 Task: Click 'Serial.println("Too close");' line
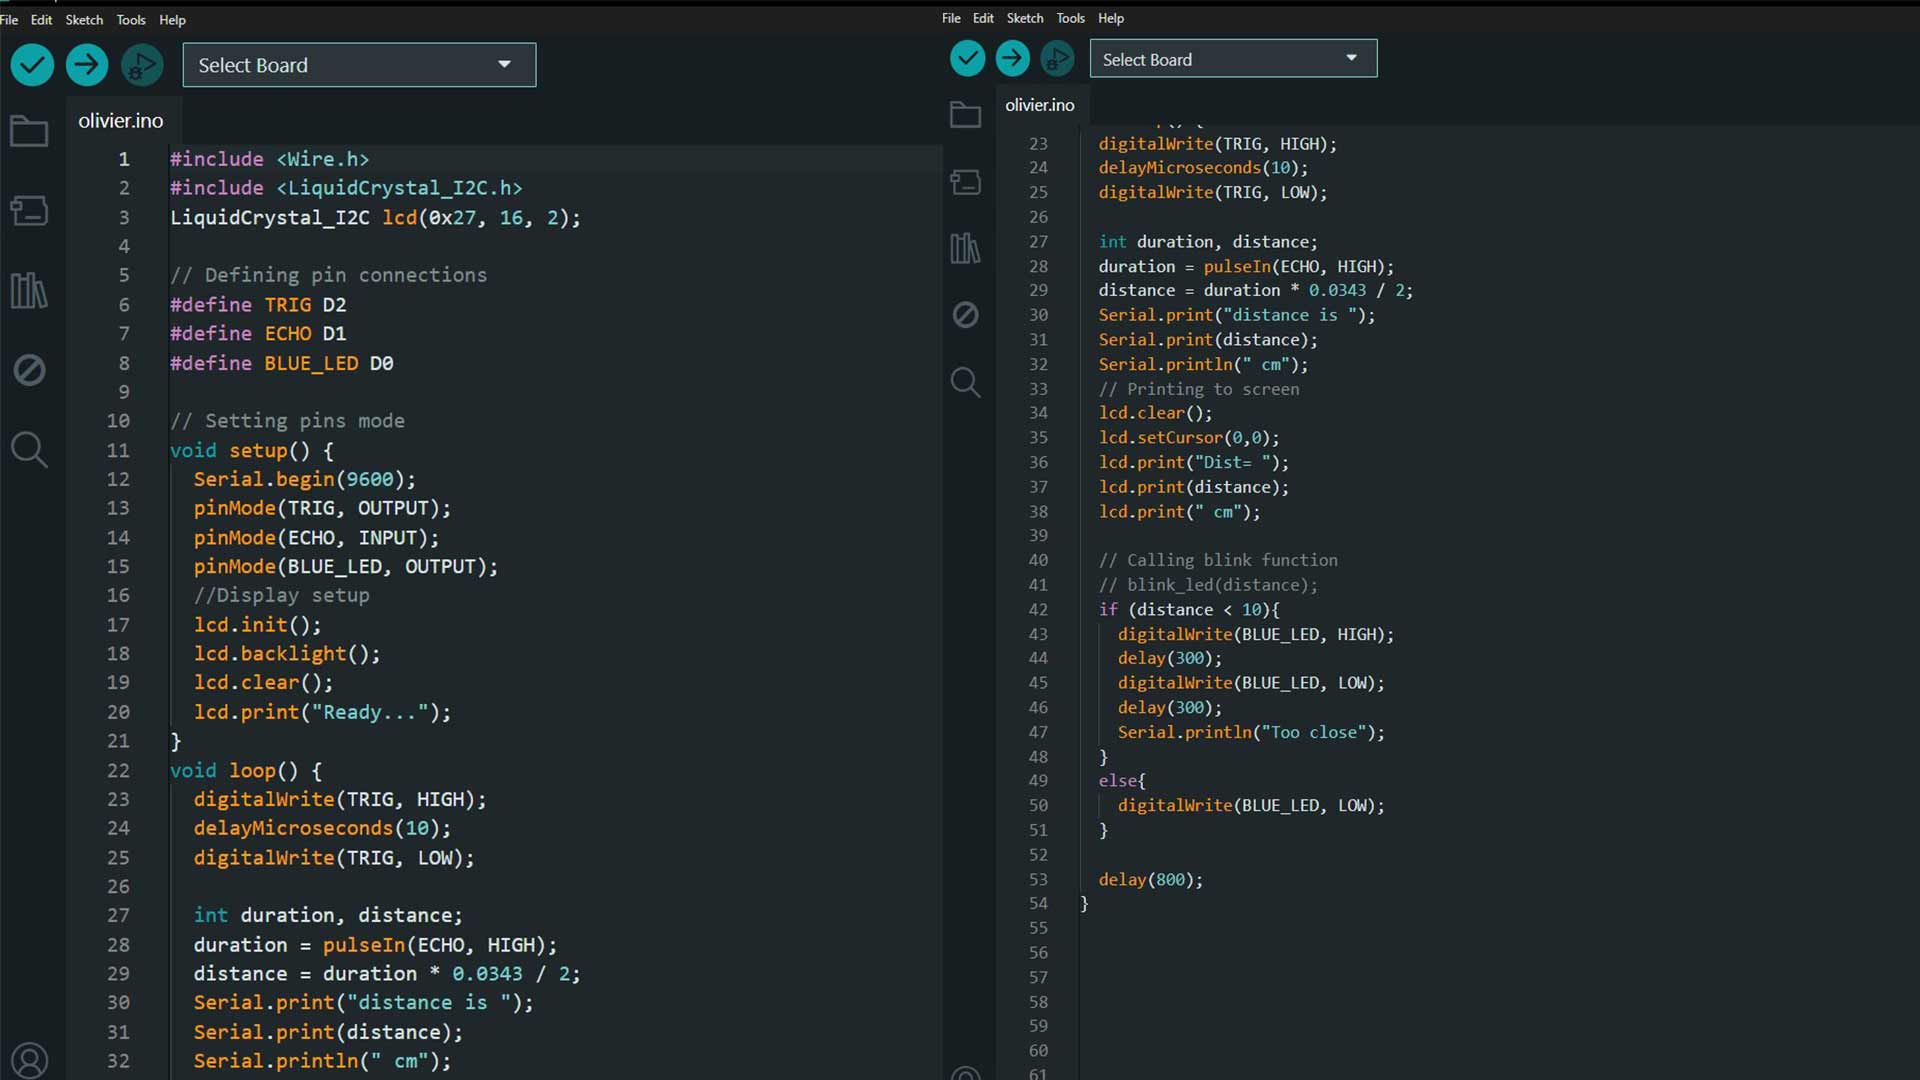pos(1251,732)
